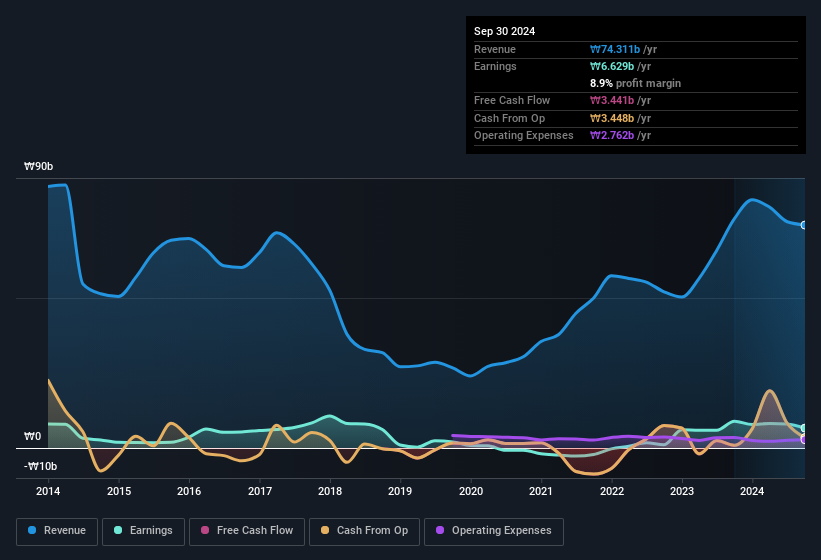Click the ₩3.441b free cash flow value
The height and width of the screenshot is (560, 821).
pos(612,100)
